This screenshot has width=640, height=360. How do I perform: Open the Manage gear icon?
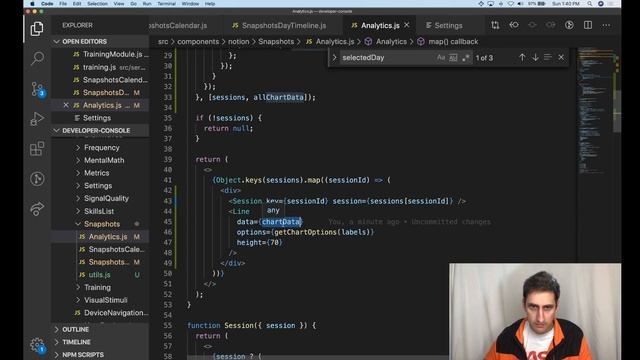pyautogui.click(x=37, y=345)
